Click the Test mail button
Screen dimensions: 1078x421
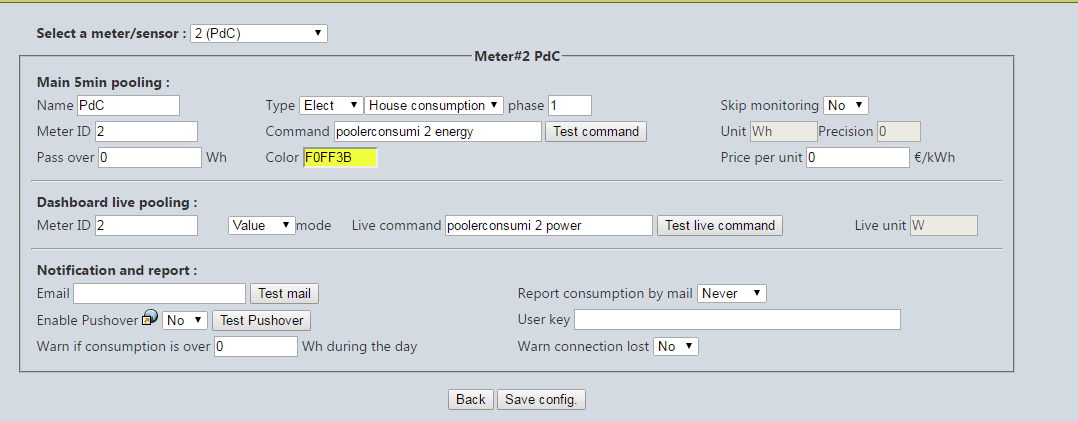(284, 293)
